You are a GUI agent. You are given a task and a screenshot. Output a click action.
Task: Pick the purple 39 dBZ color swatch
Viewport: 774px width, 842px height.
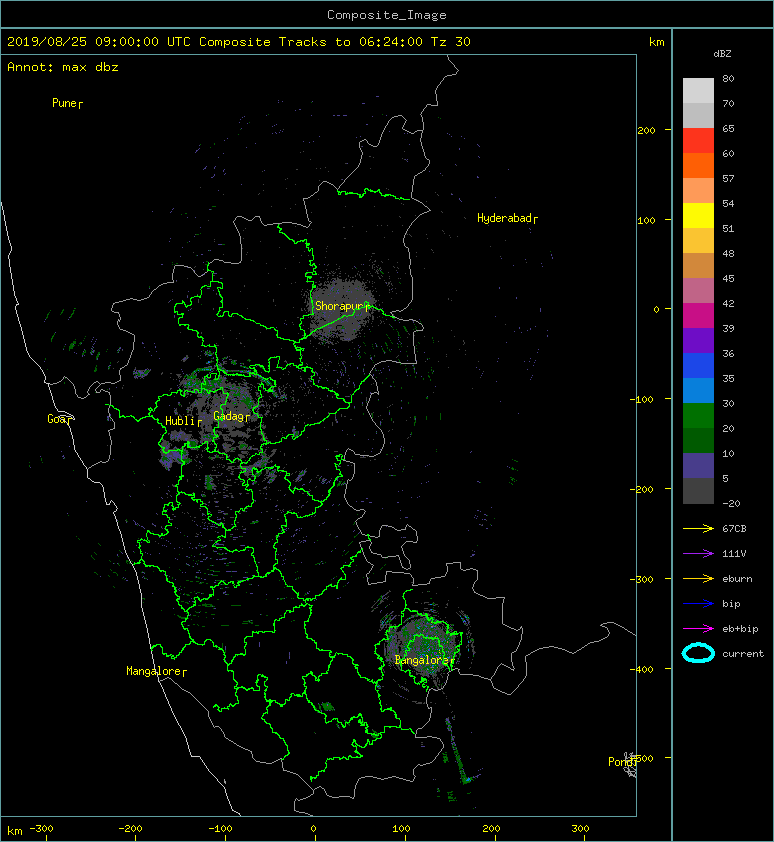[698, 340]
